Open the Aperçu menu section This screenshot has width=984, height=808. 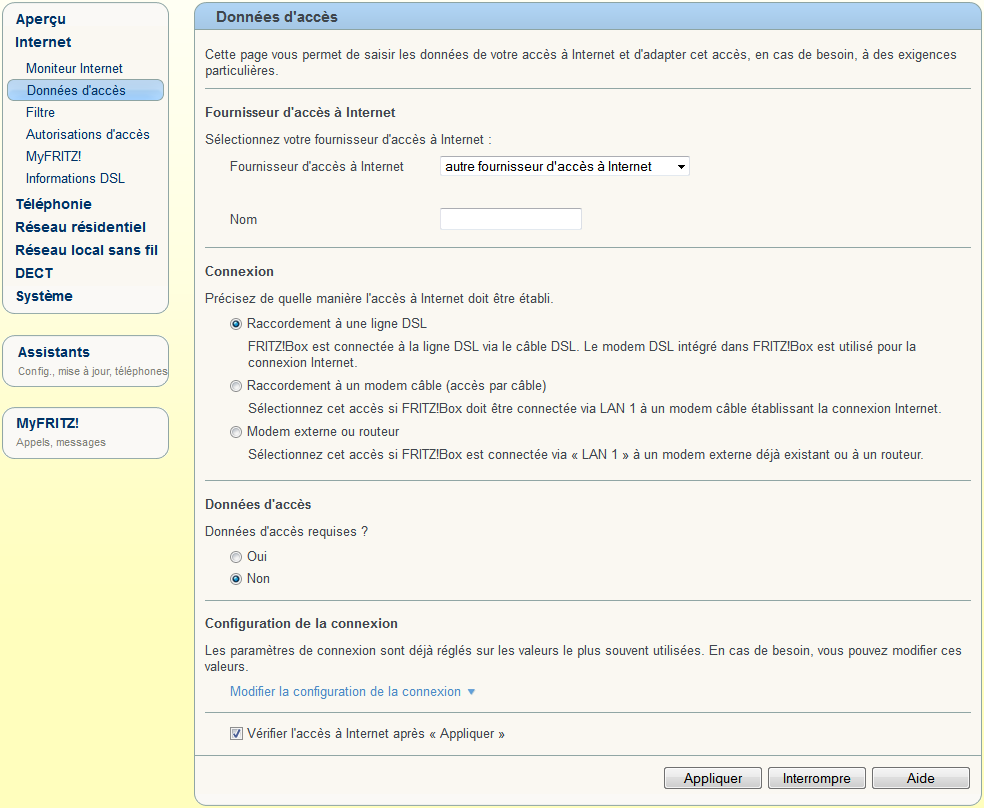point(40,19)
